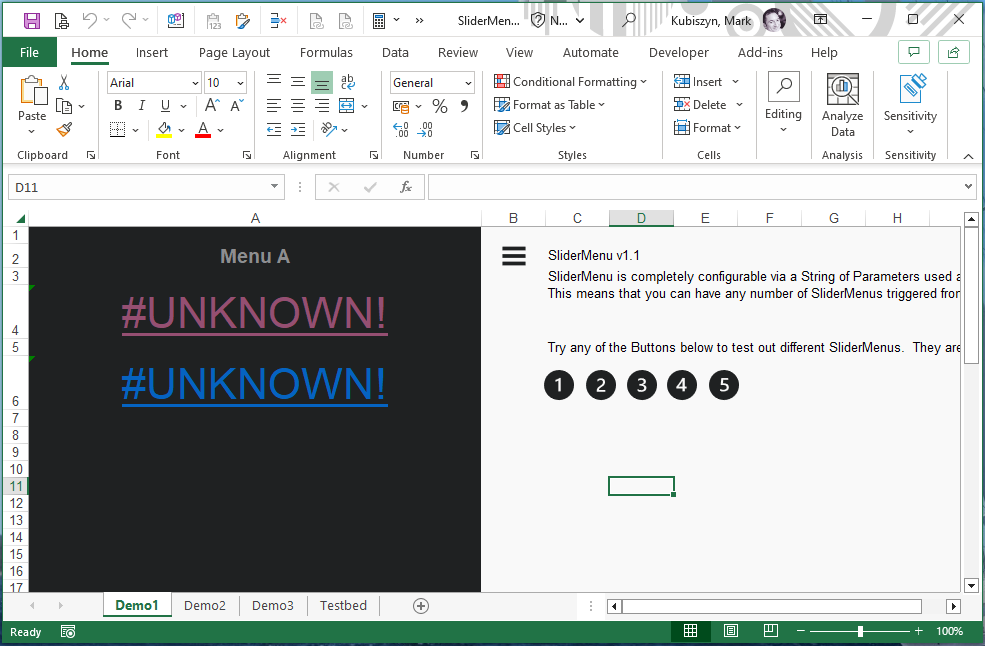Image resolution: width=985 pixels, height=646 pixels.
Task: Open the Formulas ribbon tab
Action: pyautogui.click(x=326, y=52)
